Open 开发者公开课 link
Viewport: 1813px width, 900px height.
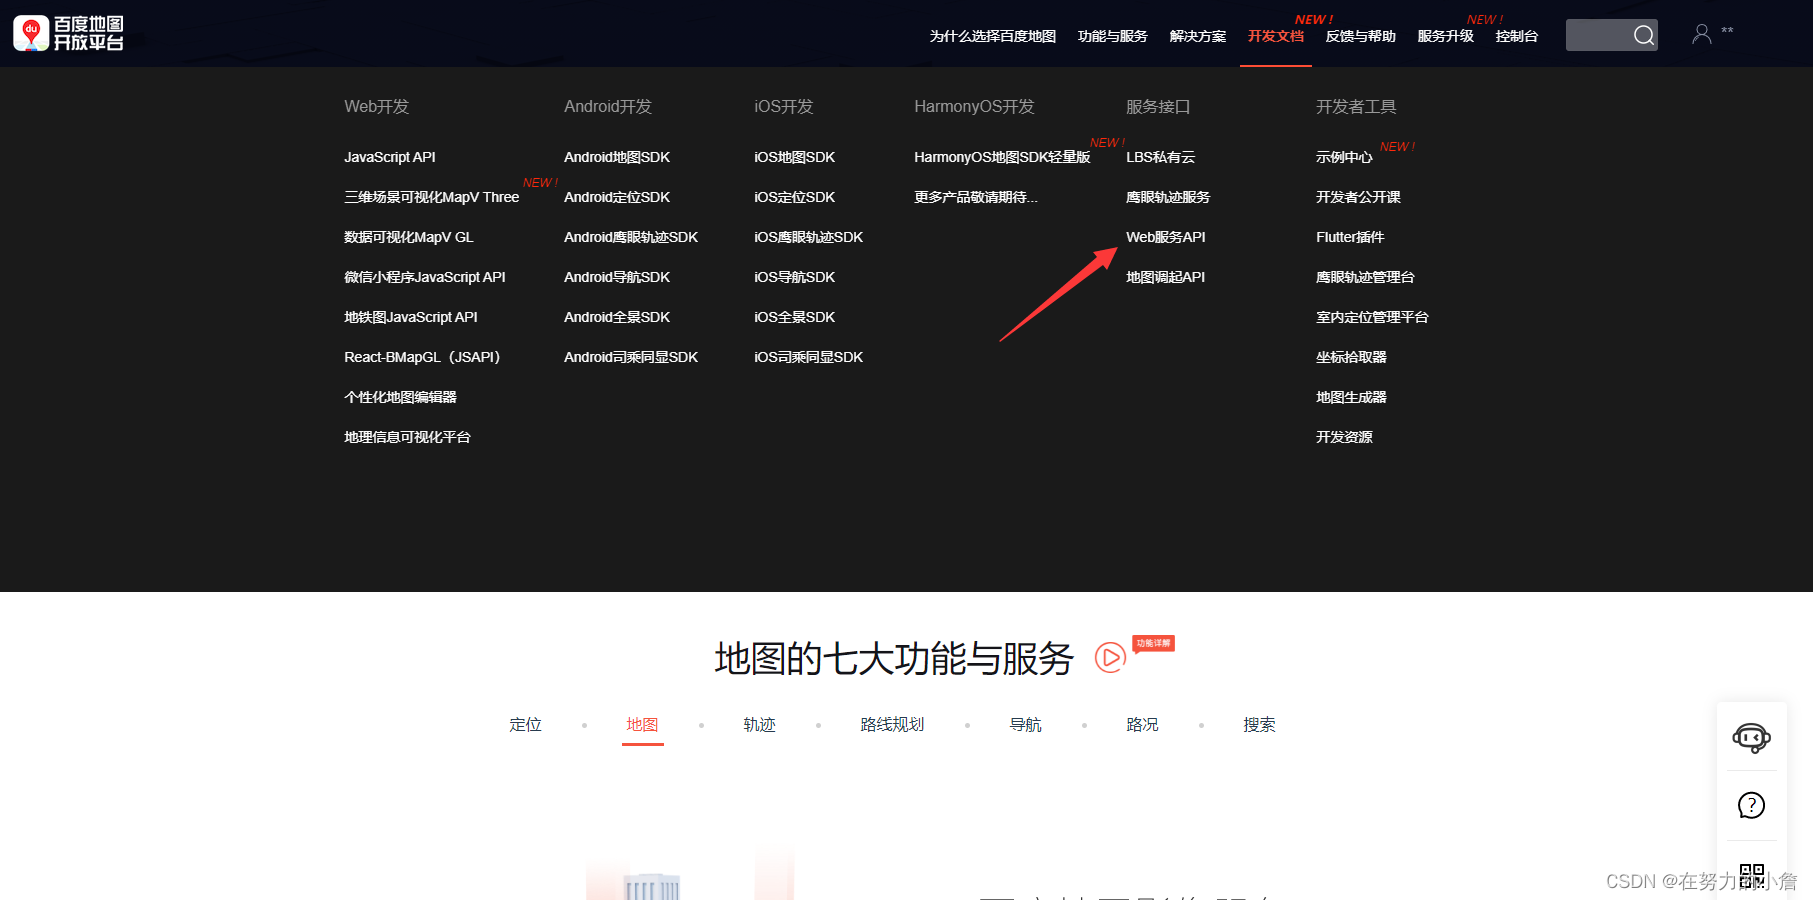[1358, 197]
